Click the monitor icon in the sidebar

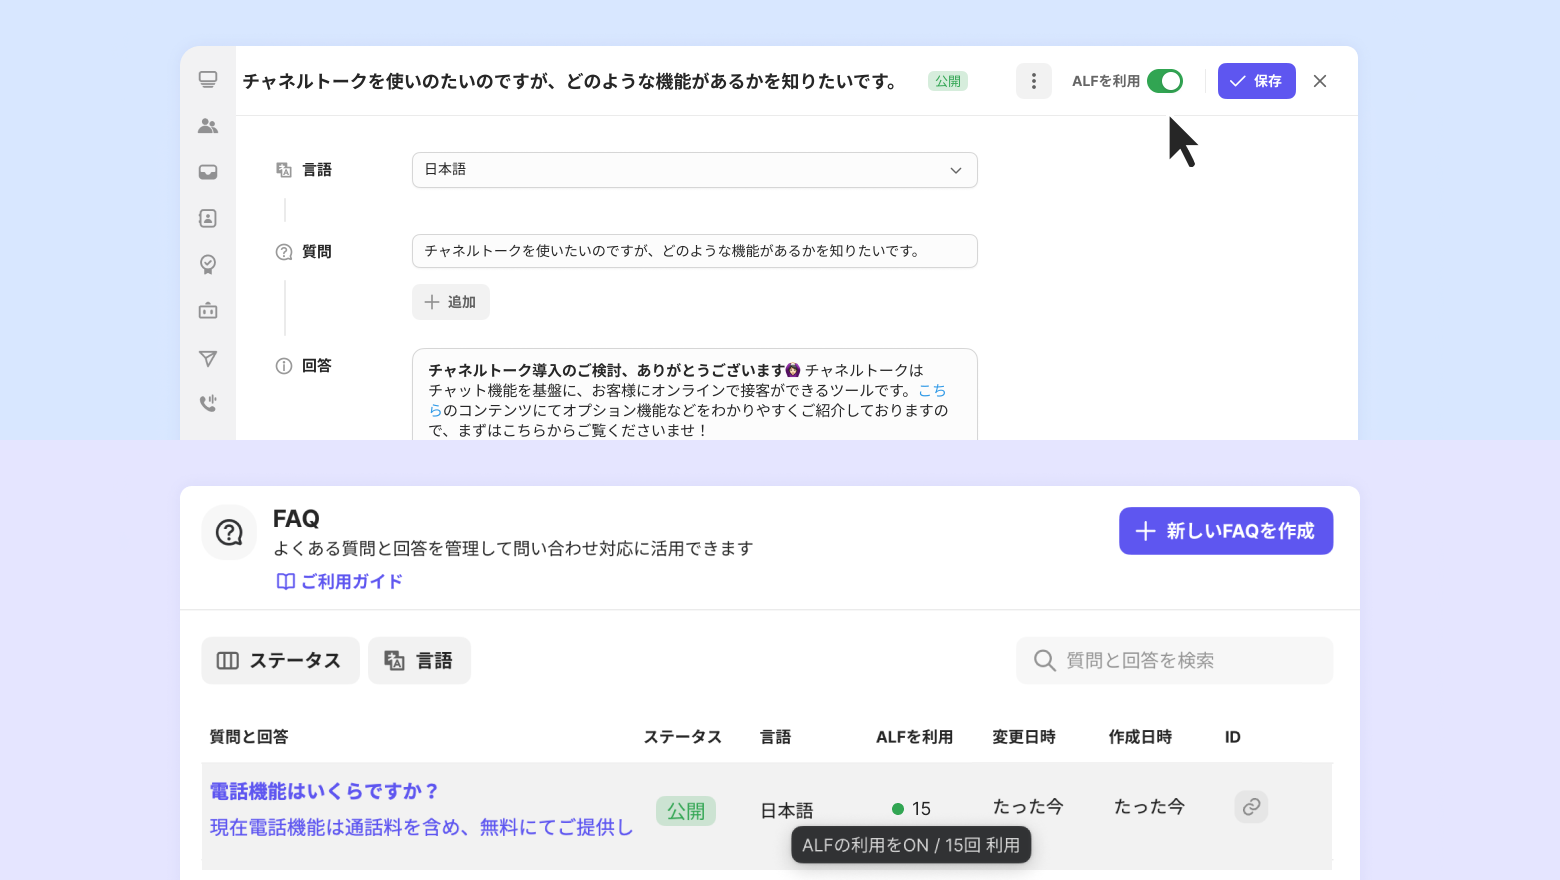pos(208,80)
